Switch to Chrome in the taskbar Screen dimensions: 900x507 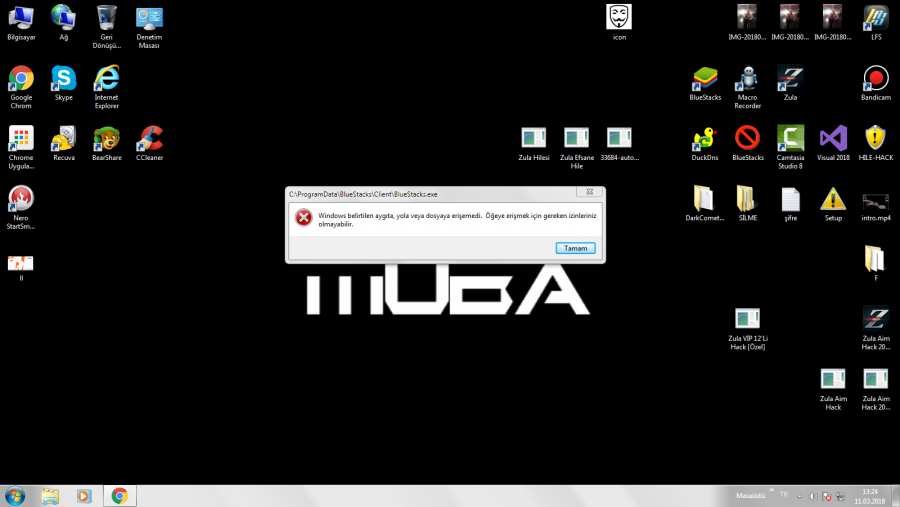tap(119, 496)
